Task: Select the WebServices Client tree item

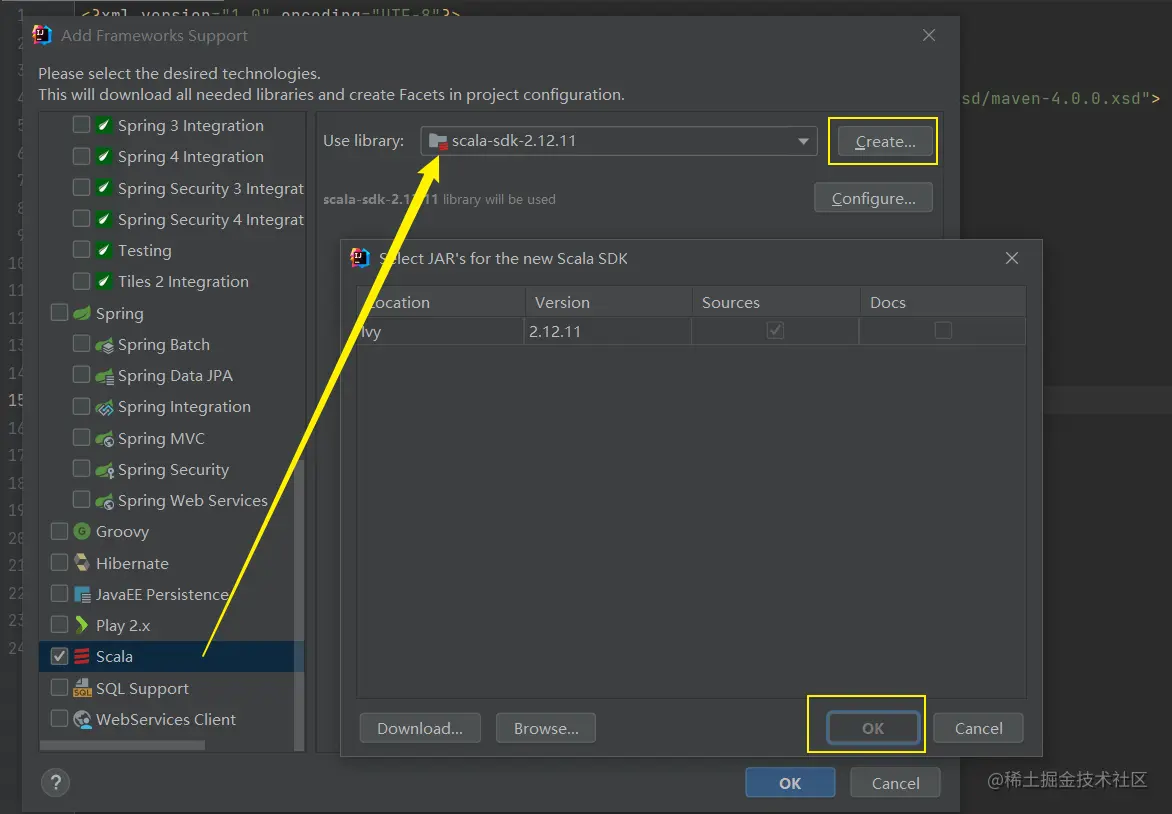Action: pos(166,719)
